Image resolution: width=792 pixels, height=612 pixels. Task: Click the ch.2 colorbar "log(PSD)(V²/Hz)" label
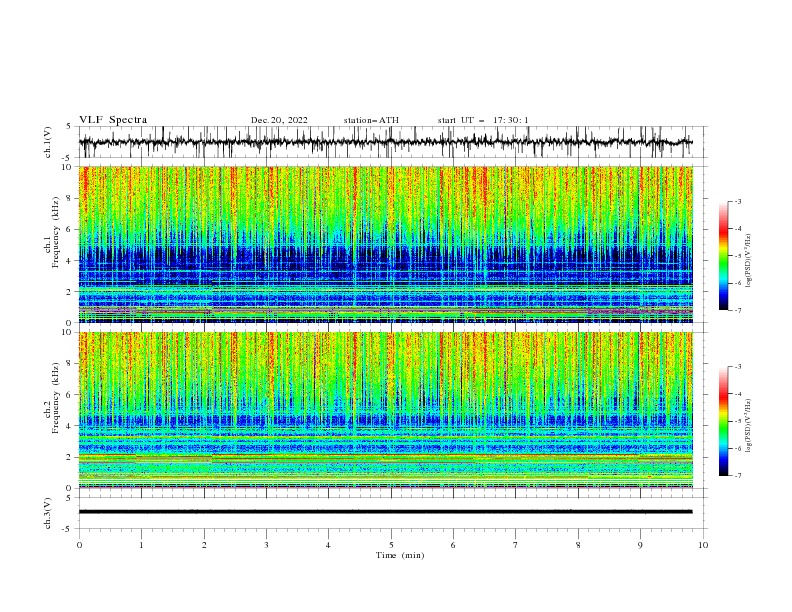749,425
